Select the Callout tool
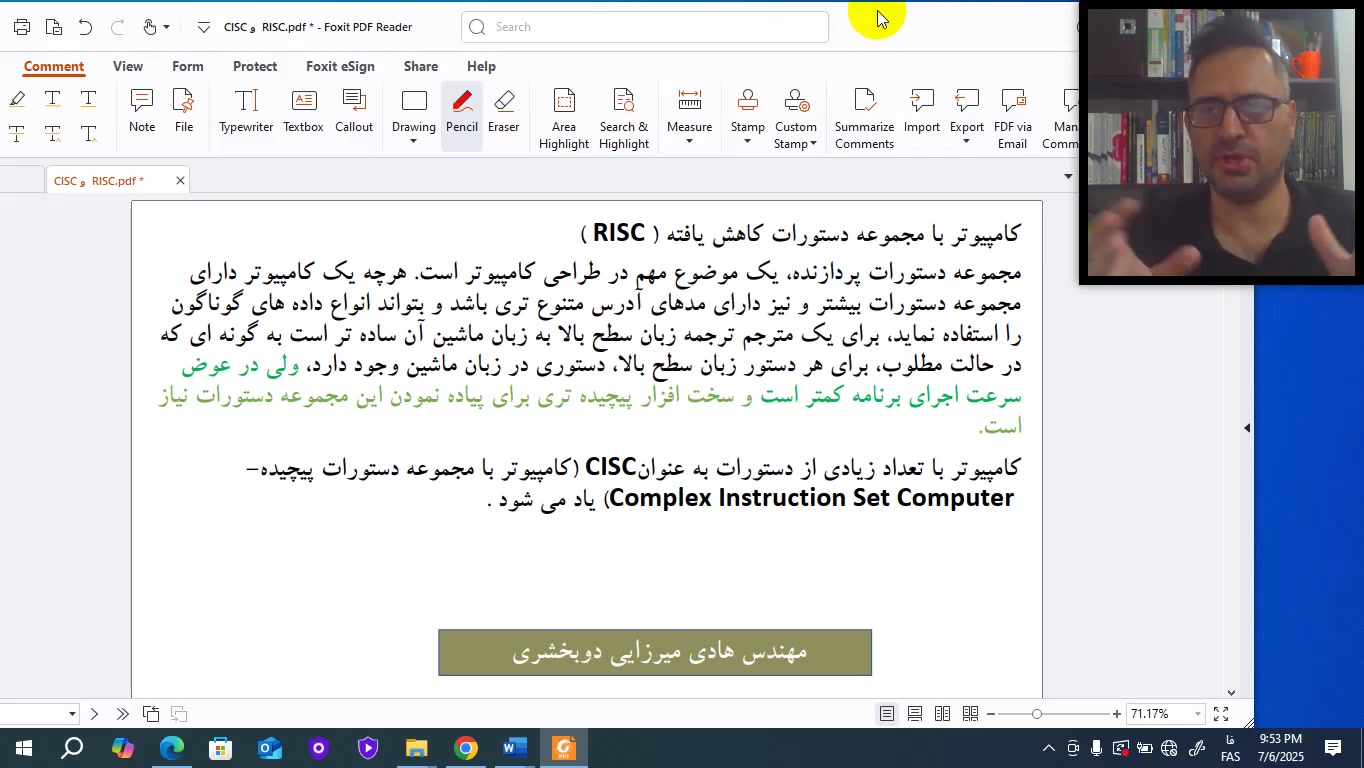The image size is (1364, 768). [354, 111]
